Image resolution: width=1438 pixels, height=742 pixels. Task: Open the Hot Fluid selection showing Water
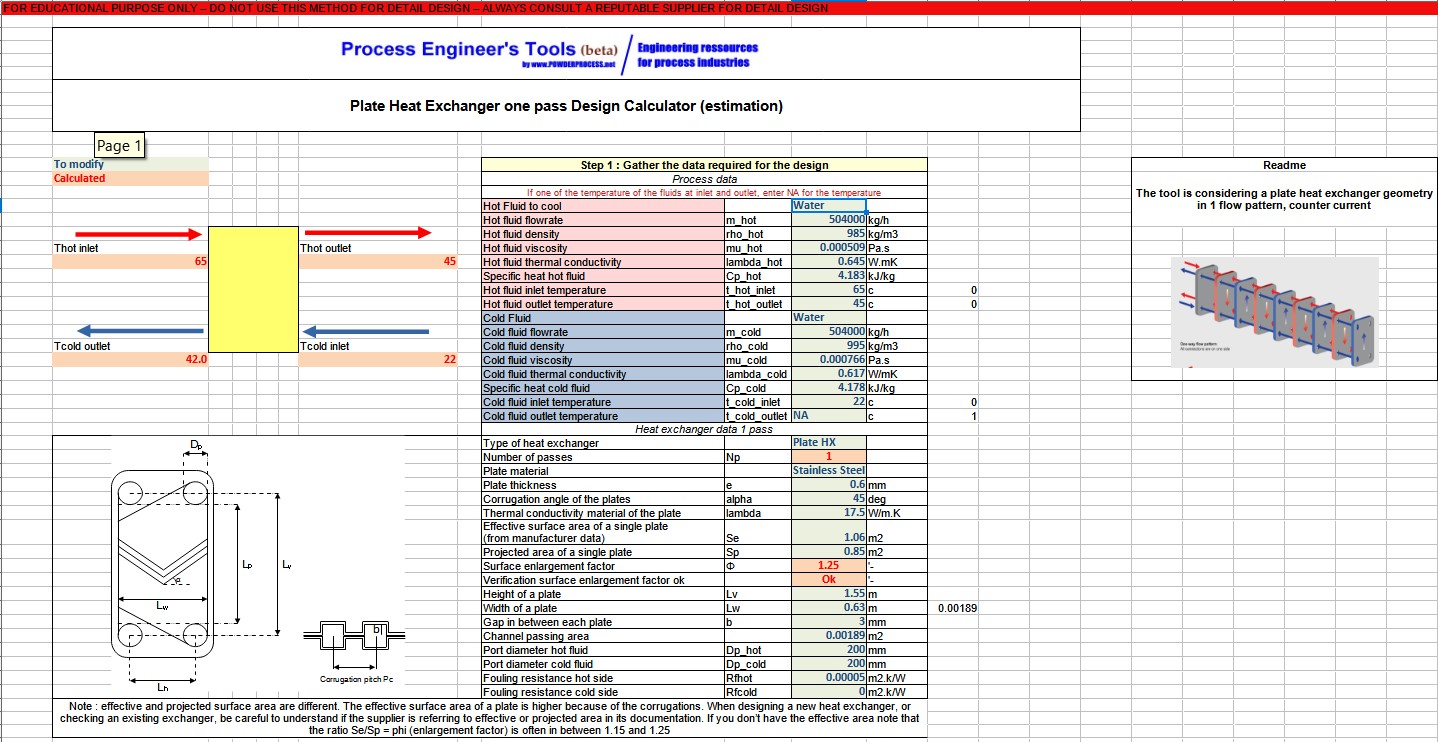click(827, 205)
